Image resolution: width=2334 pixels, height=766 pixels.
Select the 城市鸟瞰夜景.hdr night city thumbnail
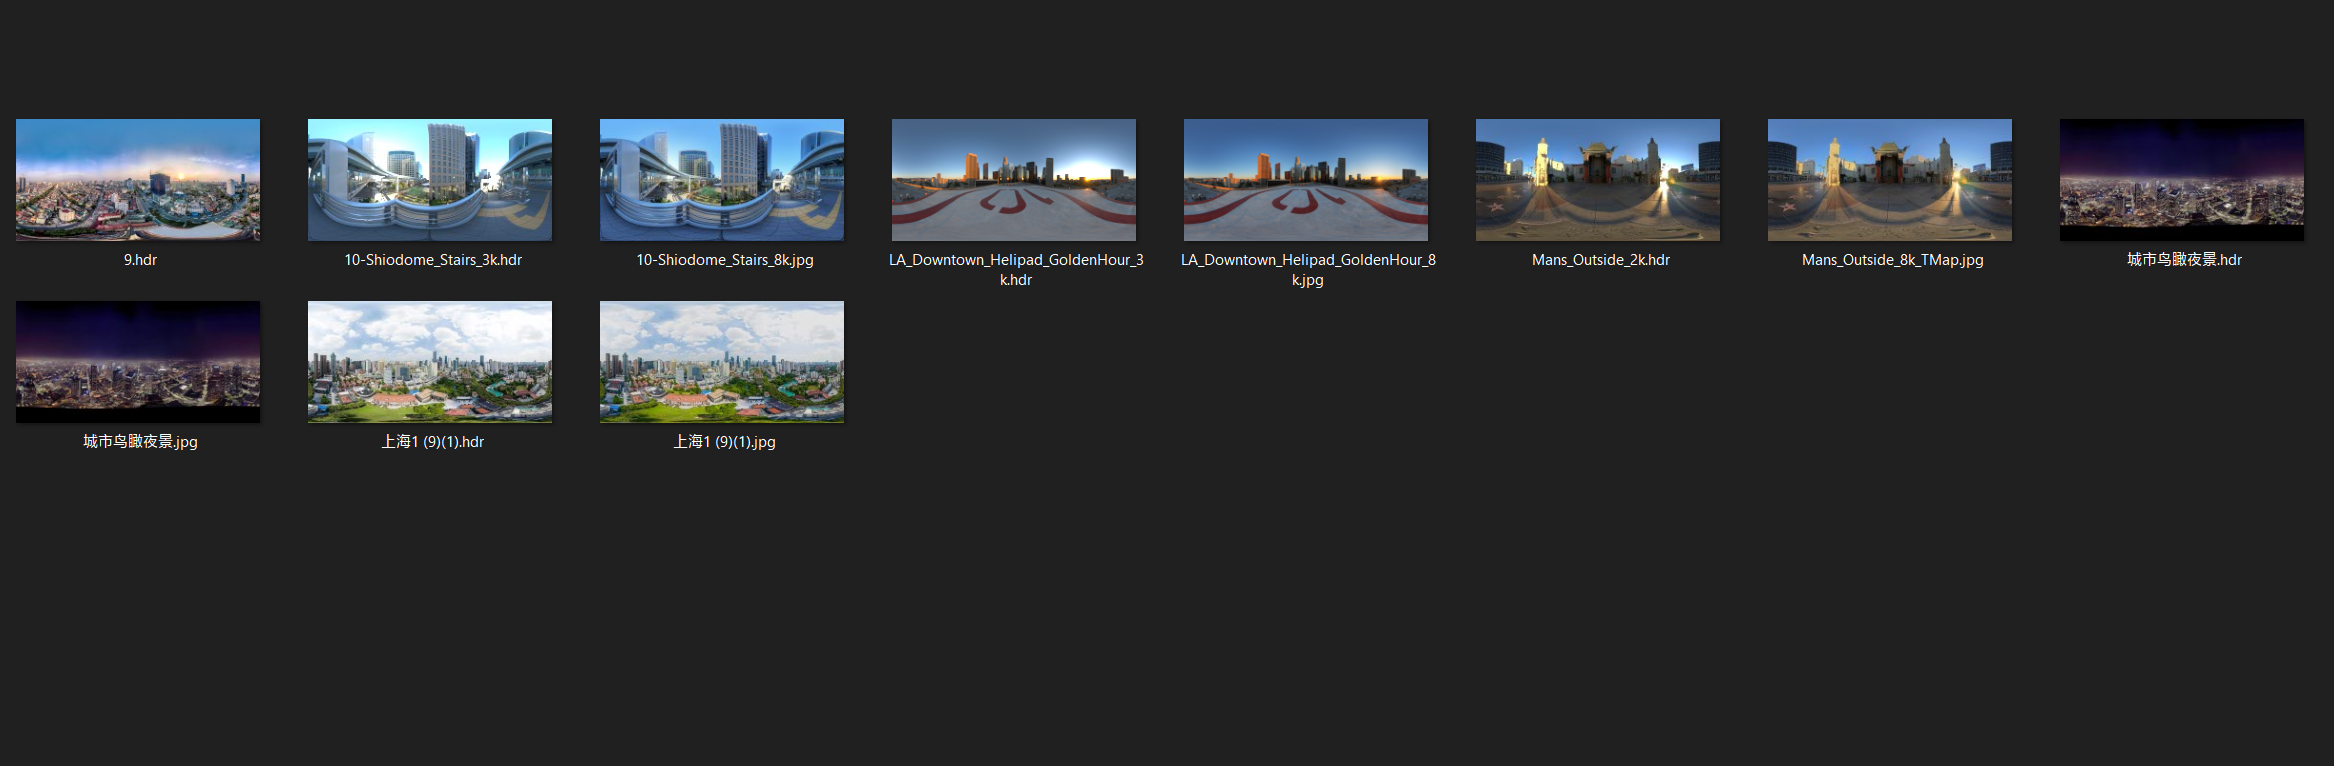tap(2182, 180)
